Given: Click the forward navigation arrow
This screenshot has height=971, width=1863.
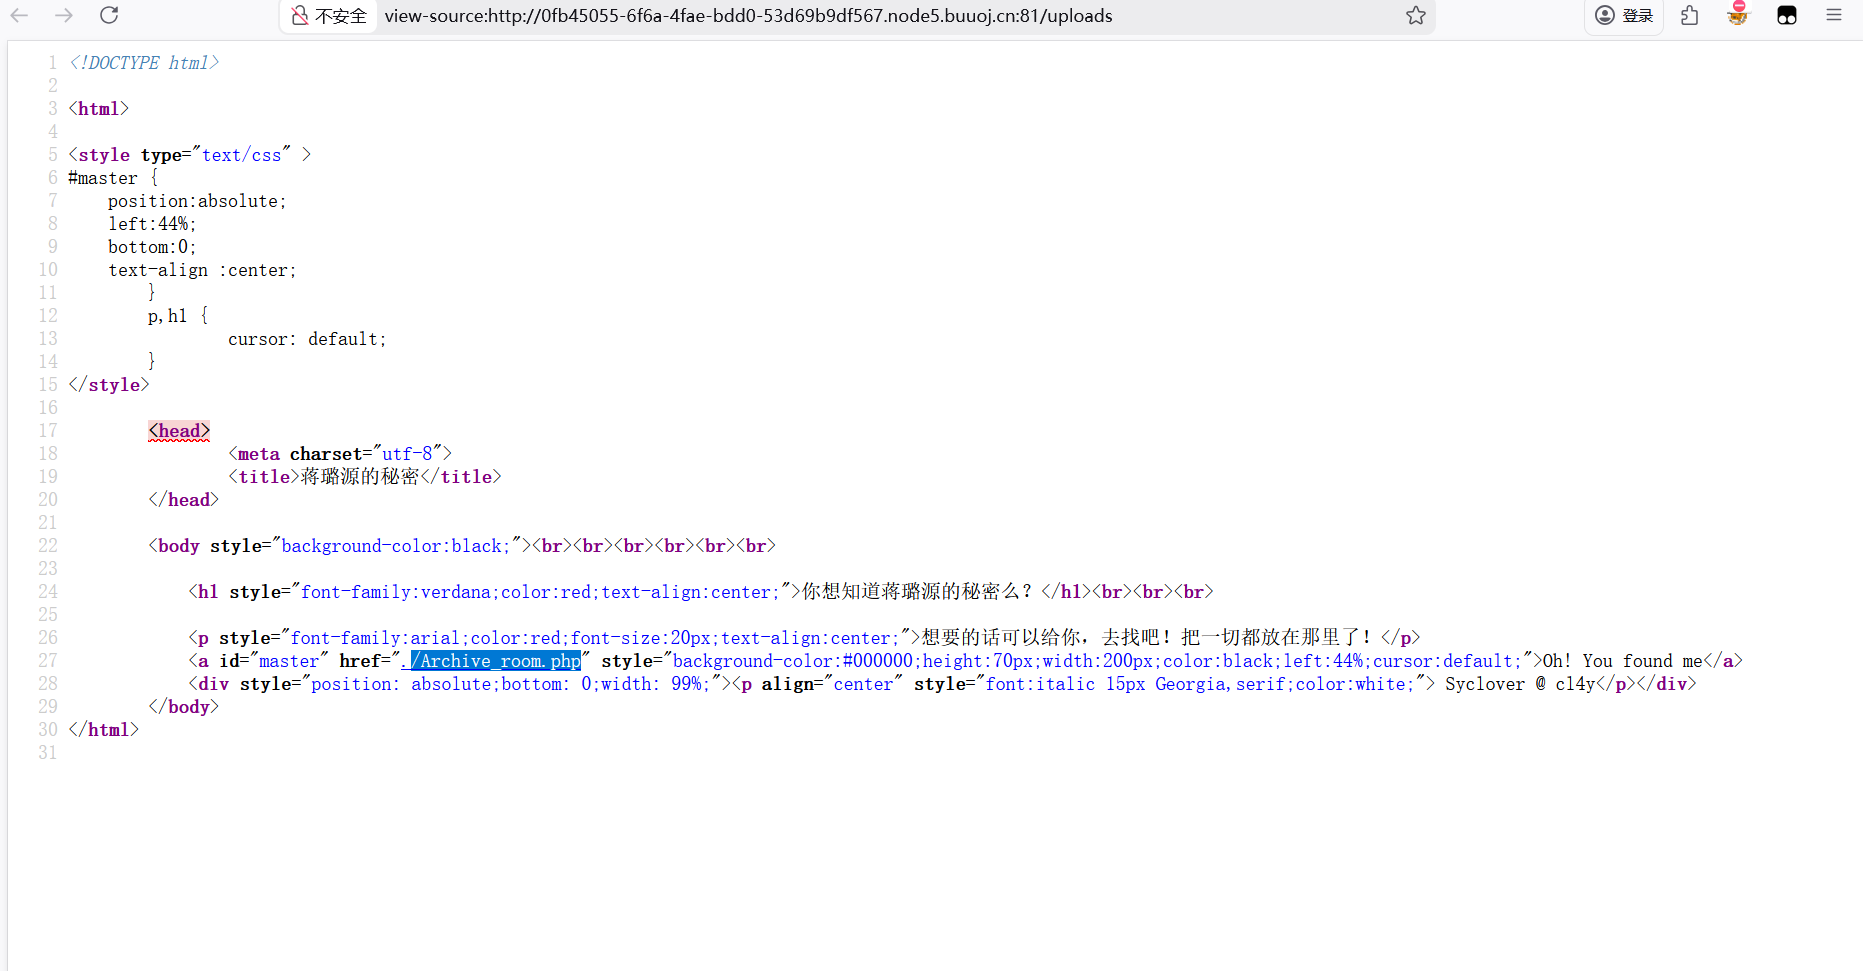Looking at the screenshot, I should 64,15.
